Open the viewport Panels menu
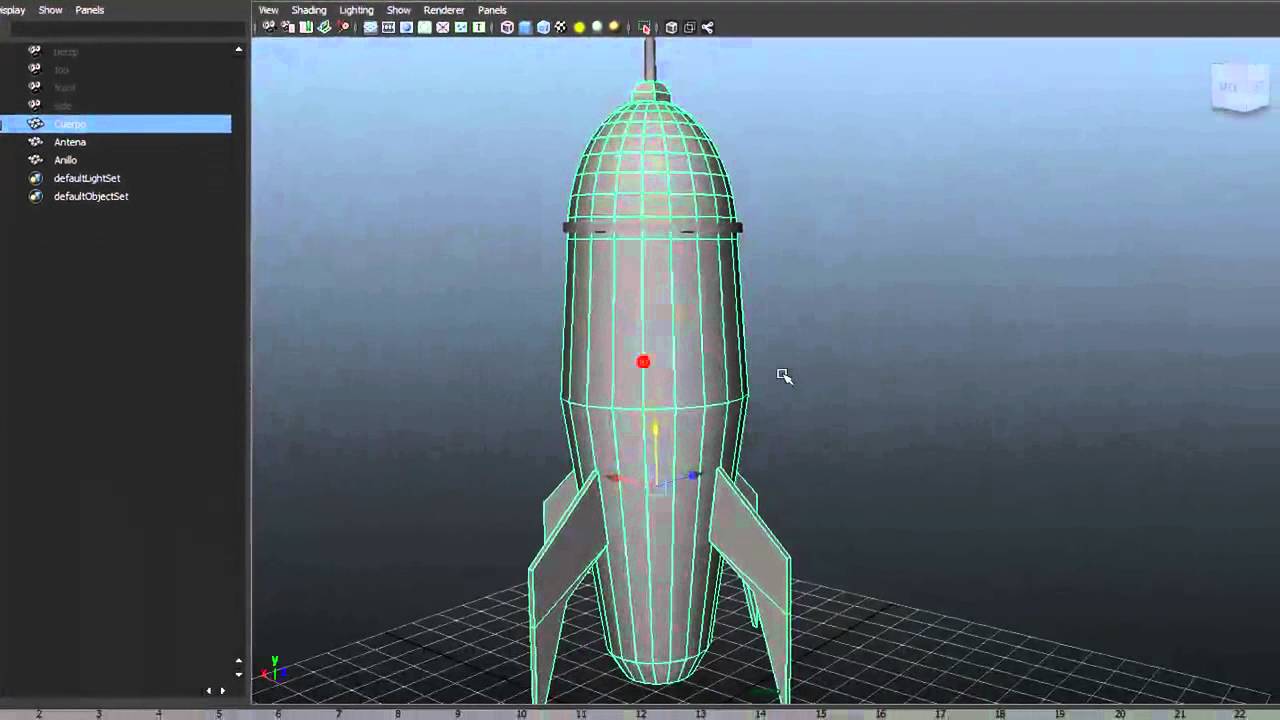 (492, 10)
